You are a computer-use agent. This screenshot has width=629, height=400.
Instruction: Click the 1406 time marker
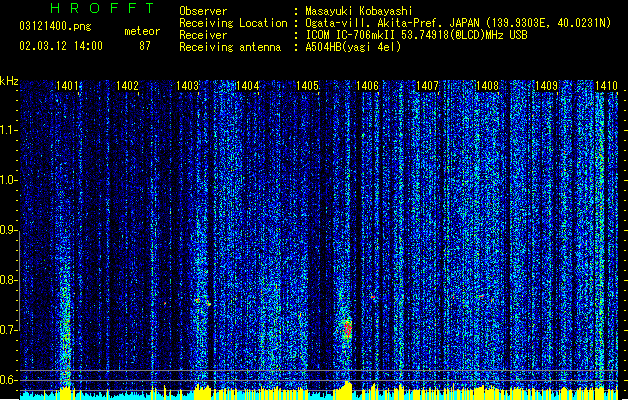click(x=367, y=85)
